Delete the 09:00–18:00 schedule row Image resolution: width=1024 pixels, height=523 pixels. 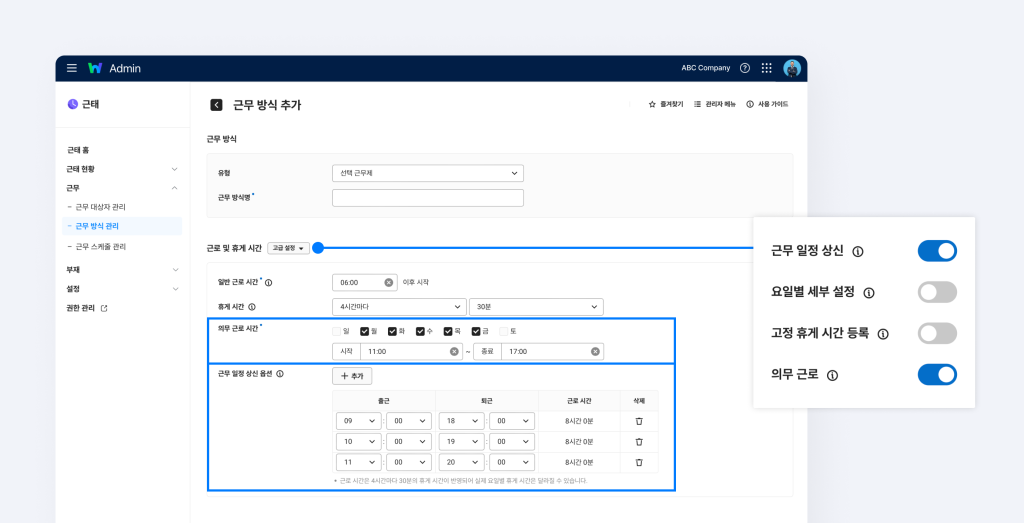click(x=639, y=421)
